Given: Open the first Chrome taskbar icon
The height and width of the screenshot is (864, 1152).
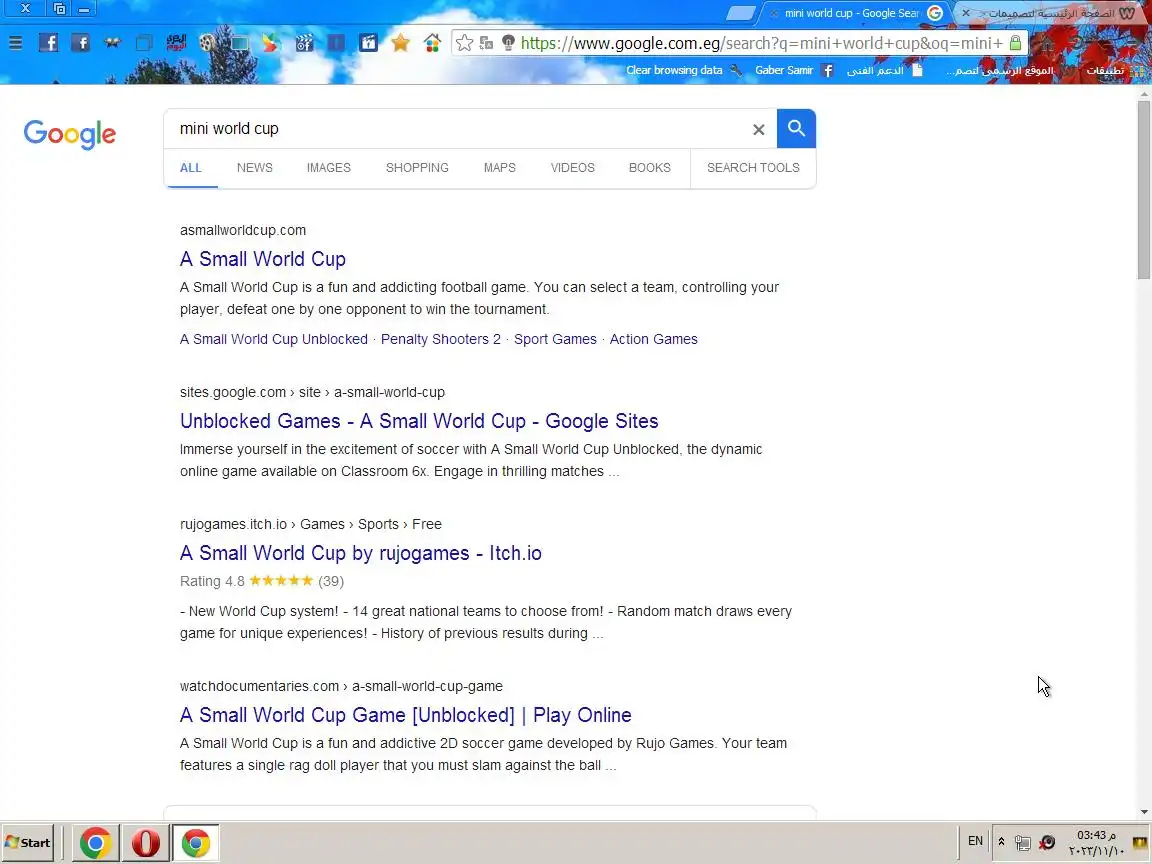Looking at the screenshot, I should 96,843.
